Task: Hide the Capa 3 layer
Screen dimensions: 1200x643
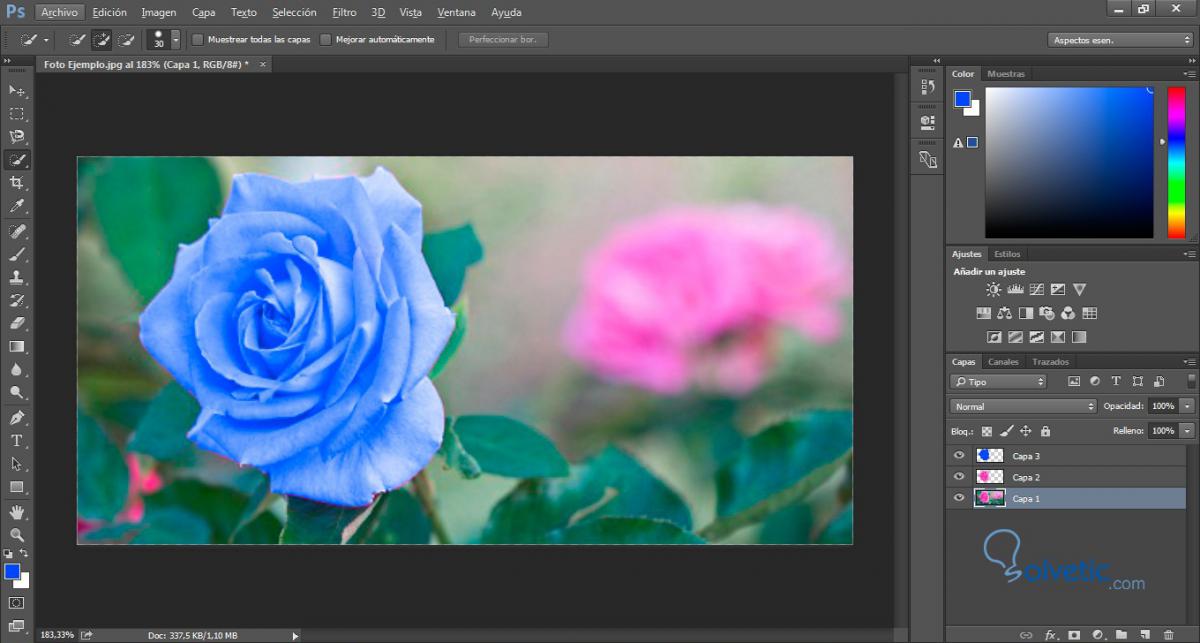Action: tap(959, 456)
